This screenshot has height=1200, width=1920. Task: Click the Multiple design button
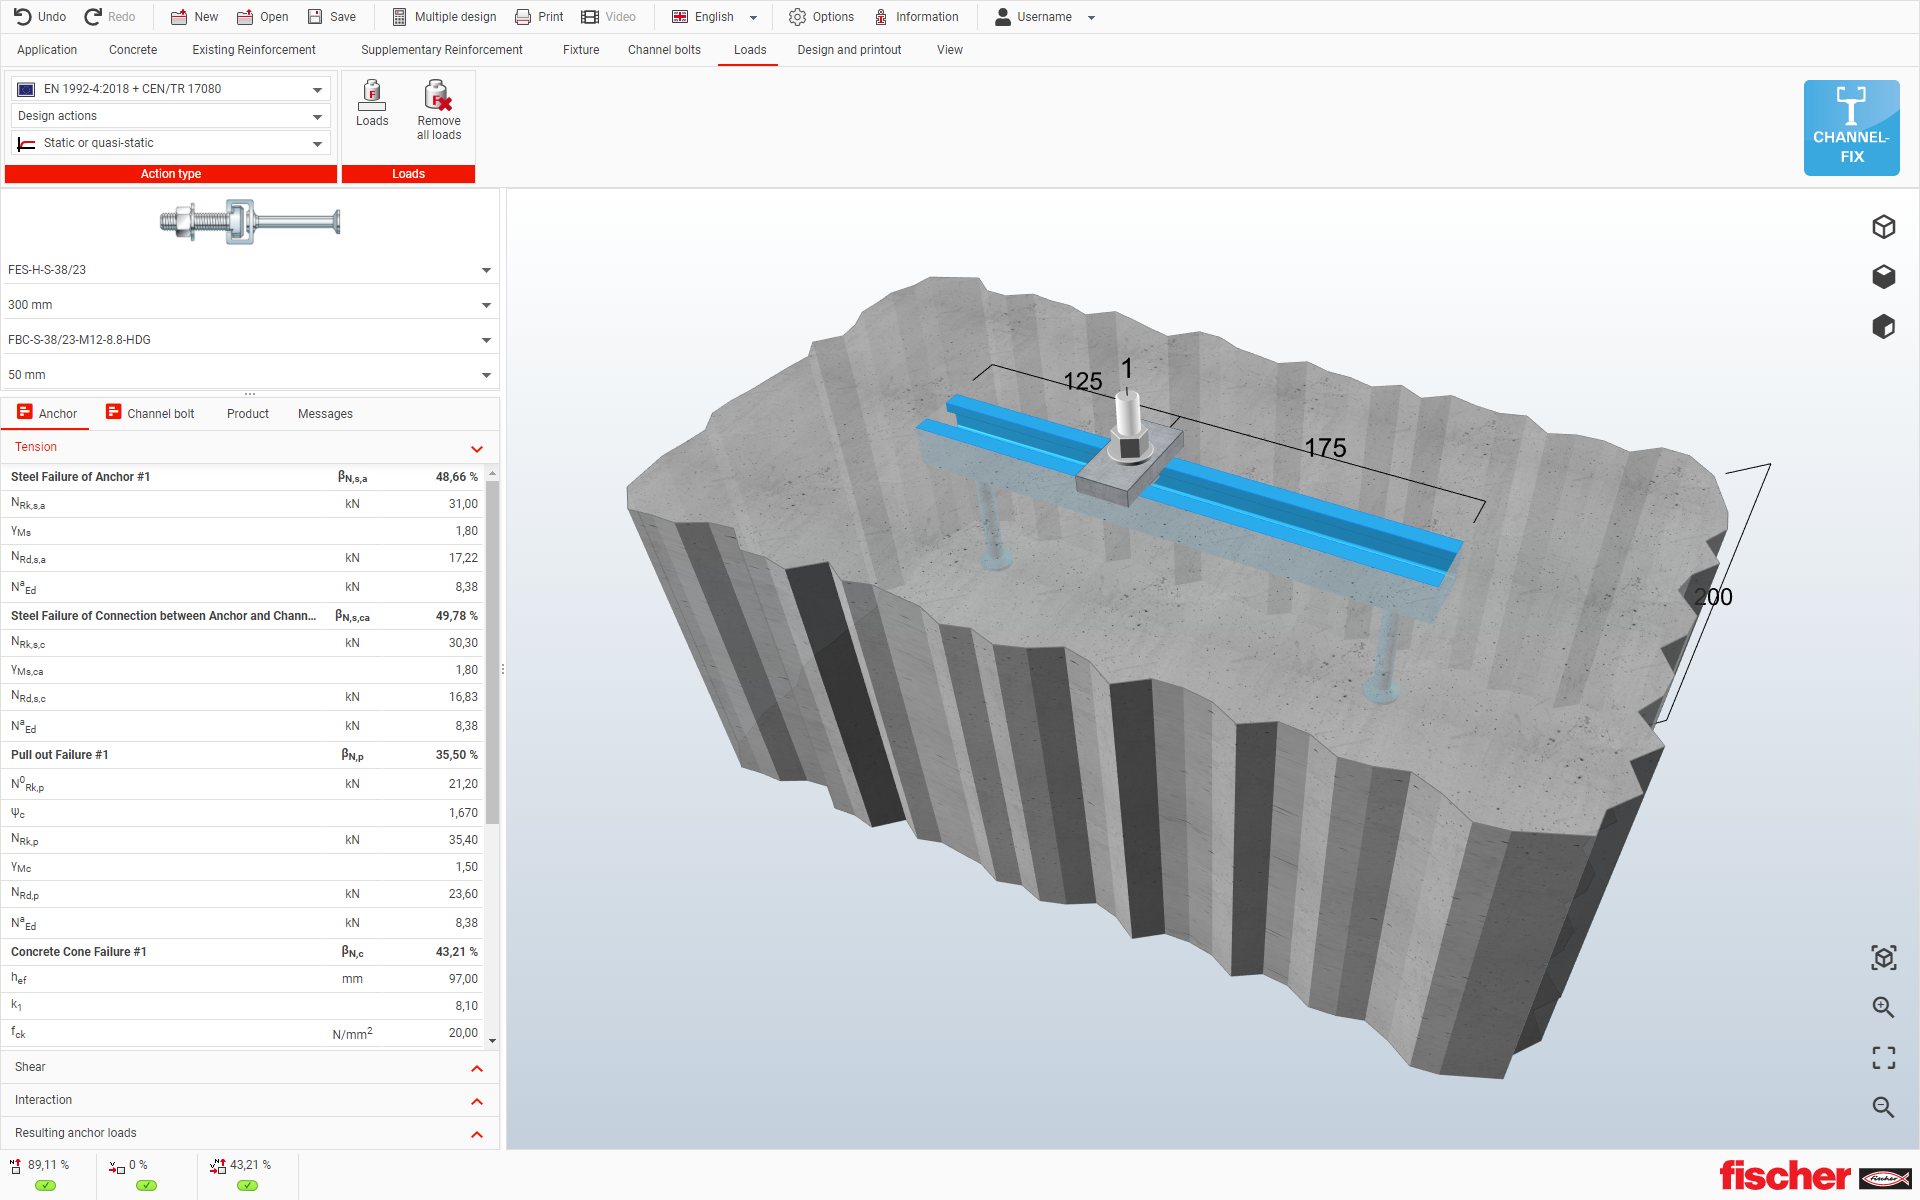click(x=444, y=17)
